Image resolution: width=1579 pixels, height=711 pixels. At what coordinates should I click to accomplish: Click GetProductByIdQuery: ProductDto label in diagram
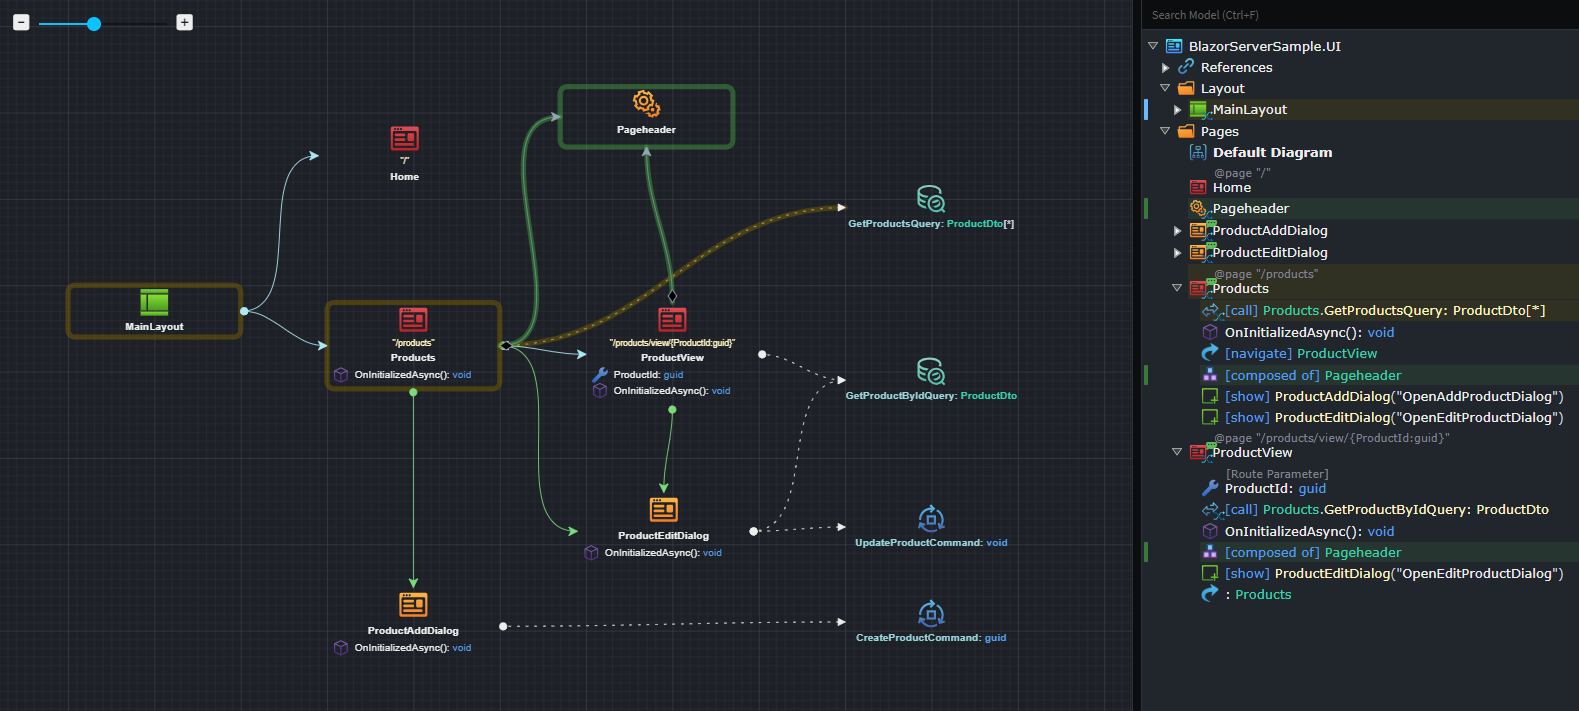tap(931, 396)
